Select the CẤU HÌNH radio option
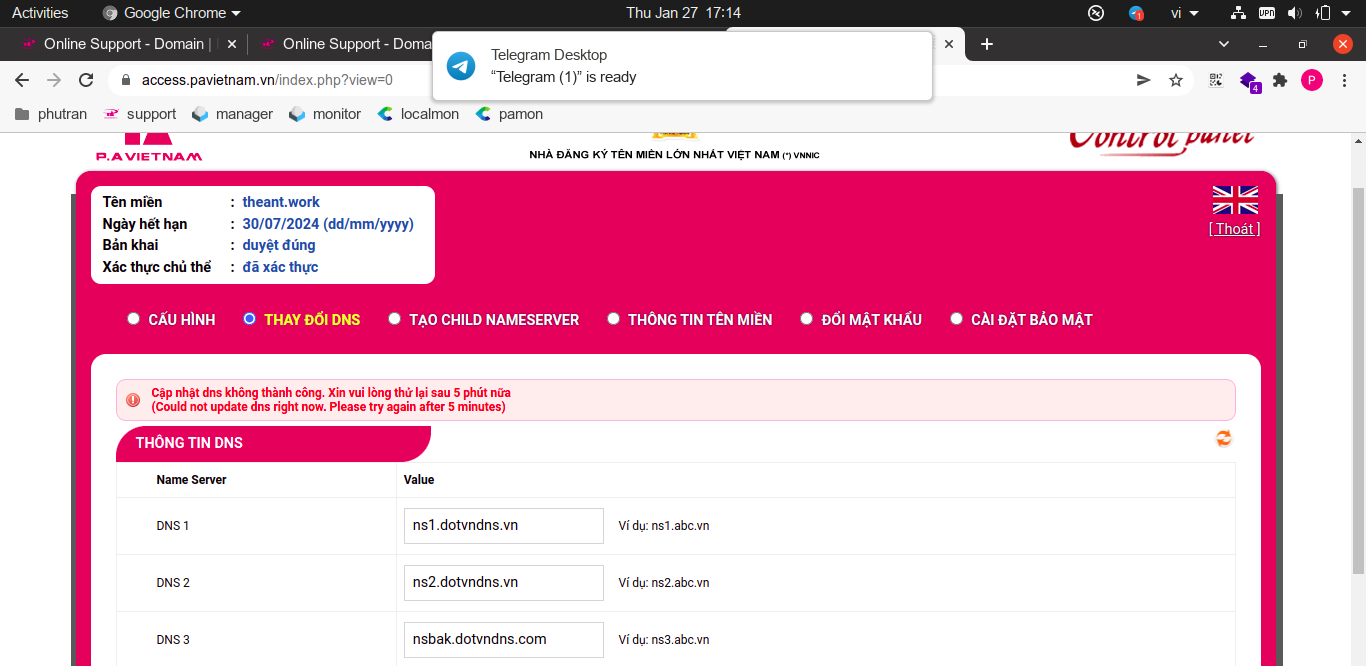This screenshot has height=666, width=1366. pos(133,319)
